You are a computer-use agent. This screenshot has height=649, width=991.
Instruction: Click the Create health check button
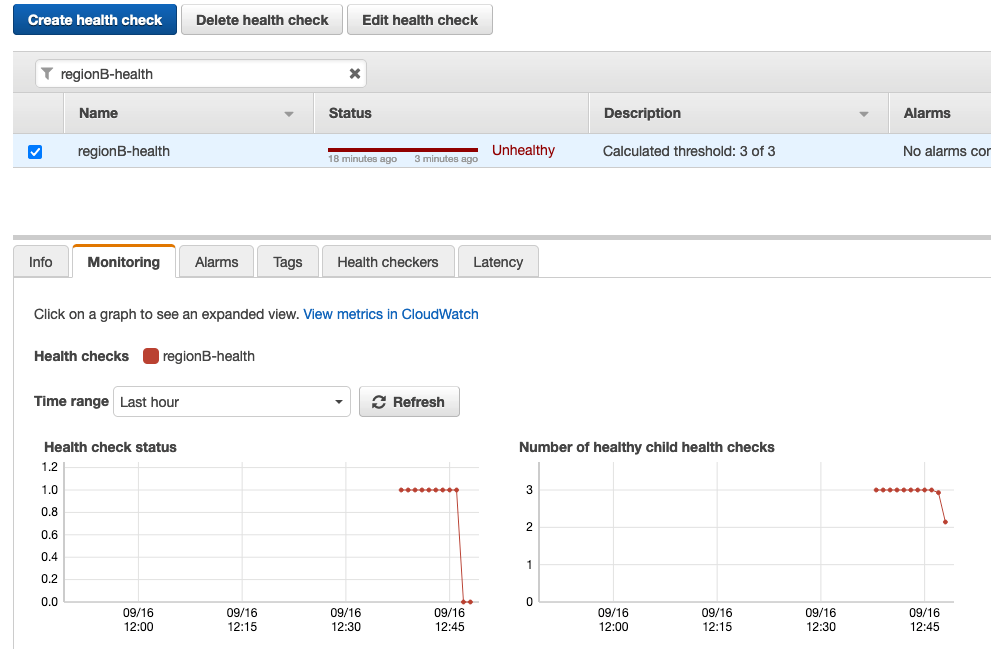click(x=94, y=19)
